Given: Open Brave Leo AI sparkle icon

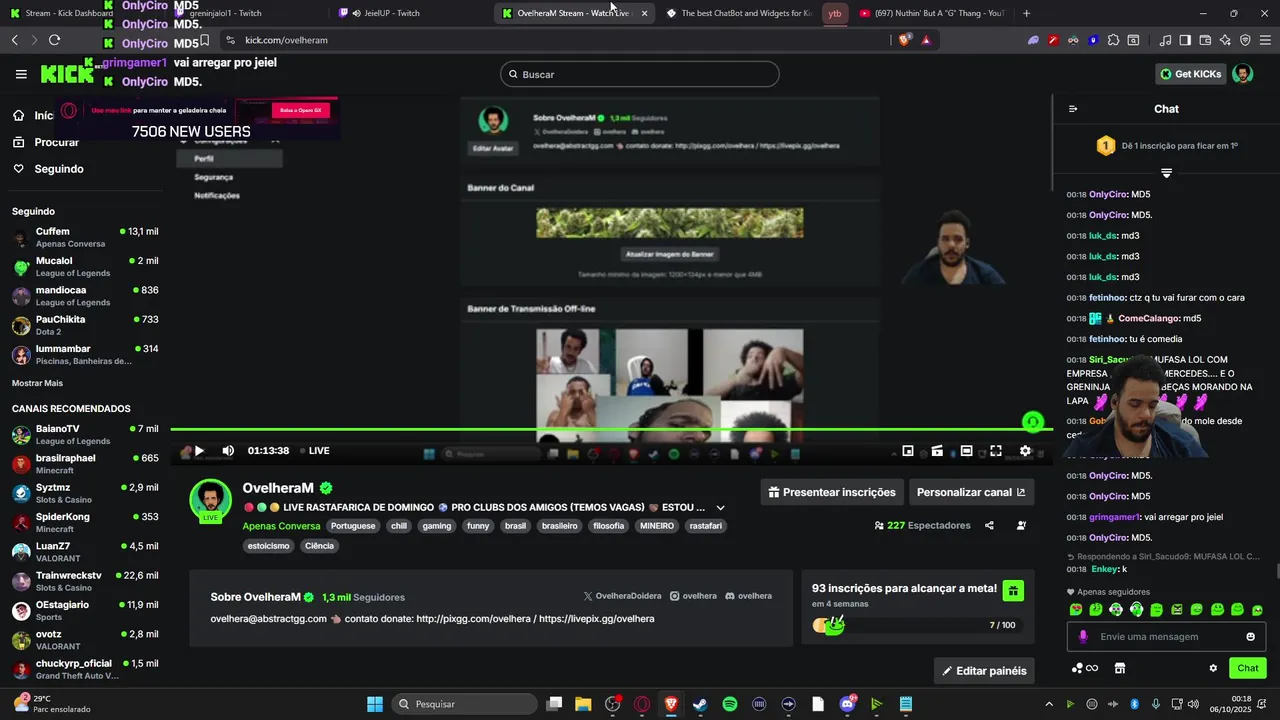Looking at the screenshot, I should pyautogui.click(x=1225, y=40).
